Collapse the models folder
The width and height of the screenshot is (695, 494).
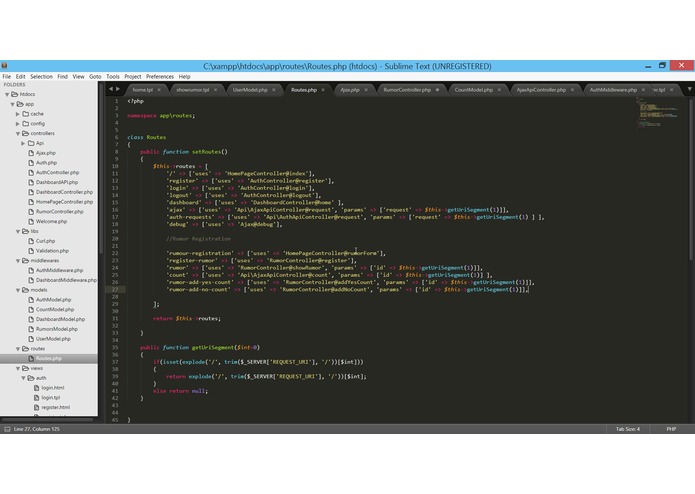(x=18, y=290)
